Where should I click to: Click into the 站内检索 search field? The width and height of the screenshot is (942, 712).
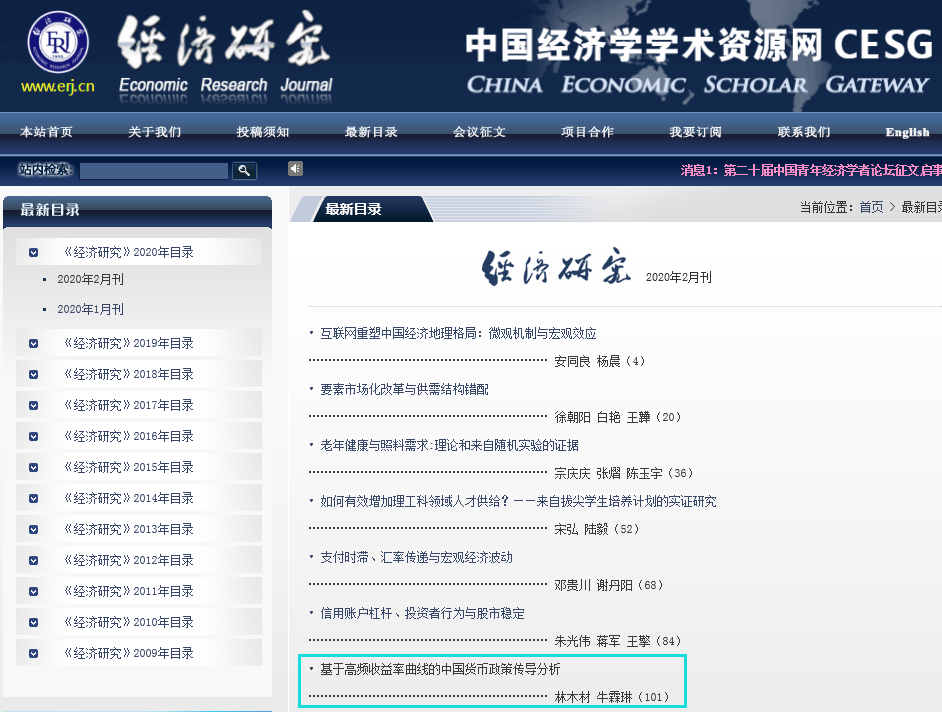click(154, 171)
